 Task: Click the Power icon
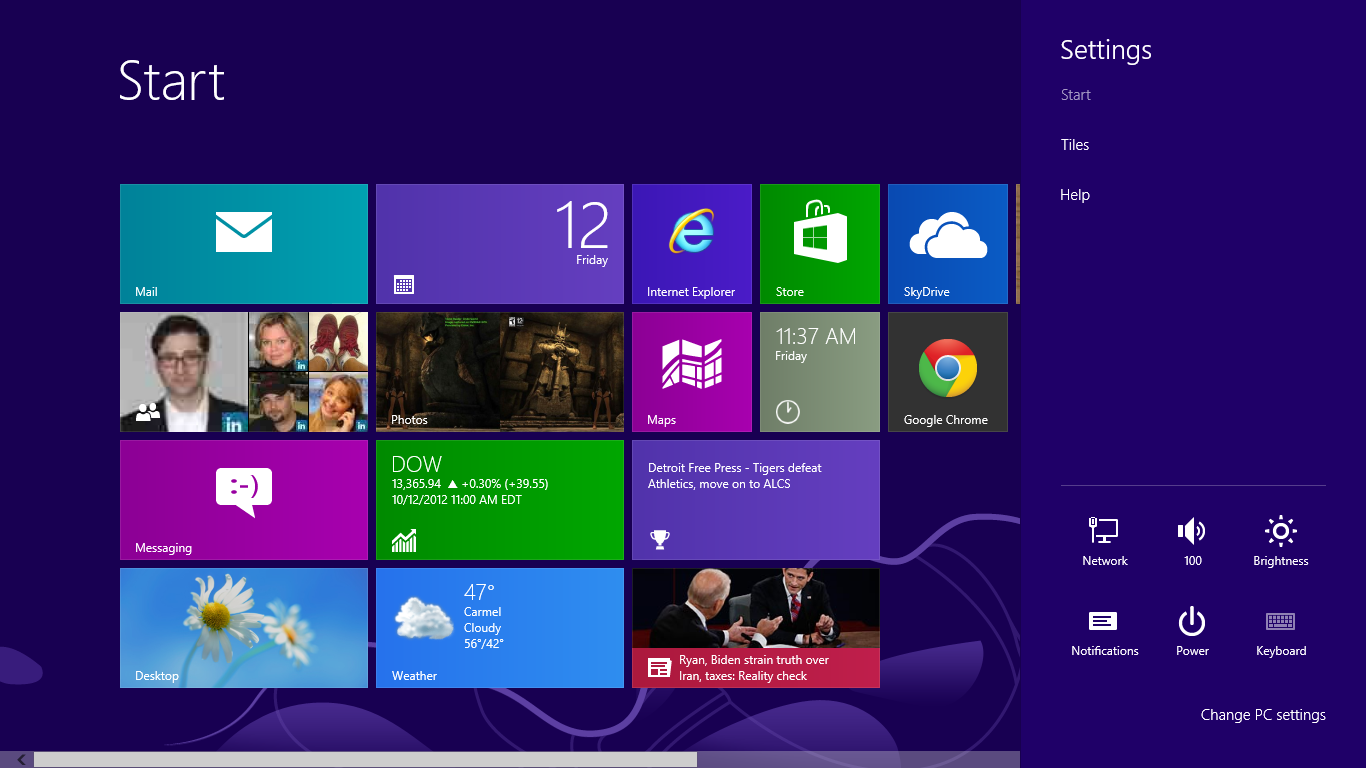pos(1192,631)
